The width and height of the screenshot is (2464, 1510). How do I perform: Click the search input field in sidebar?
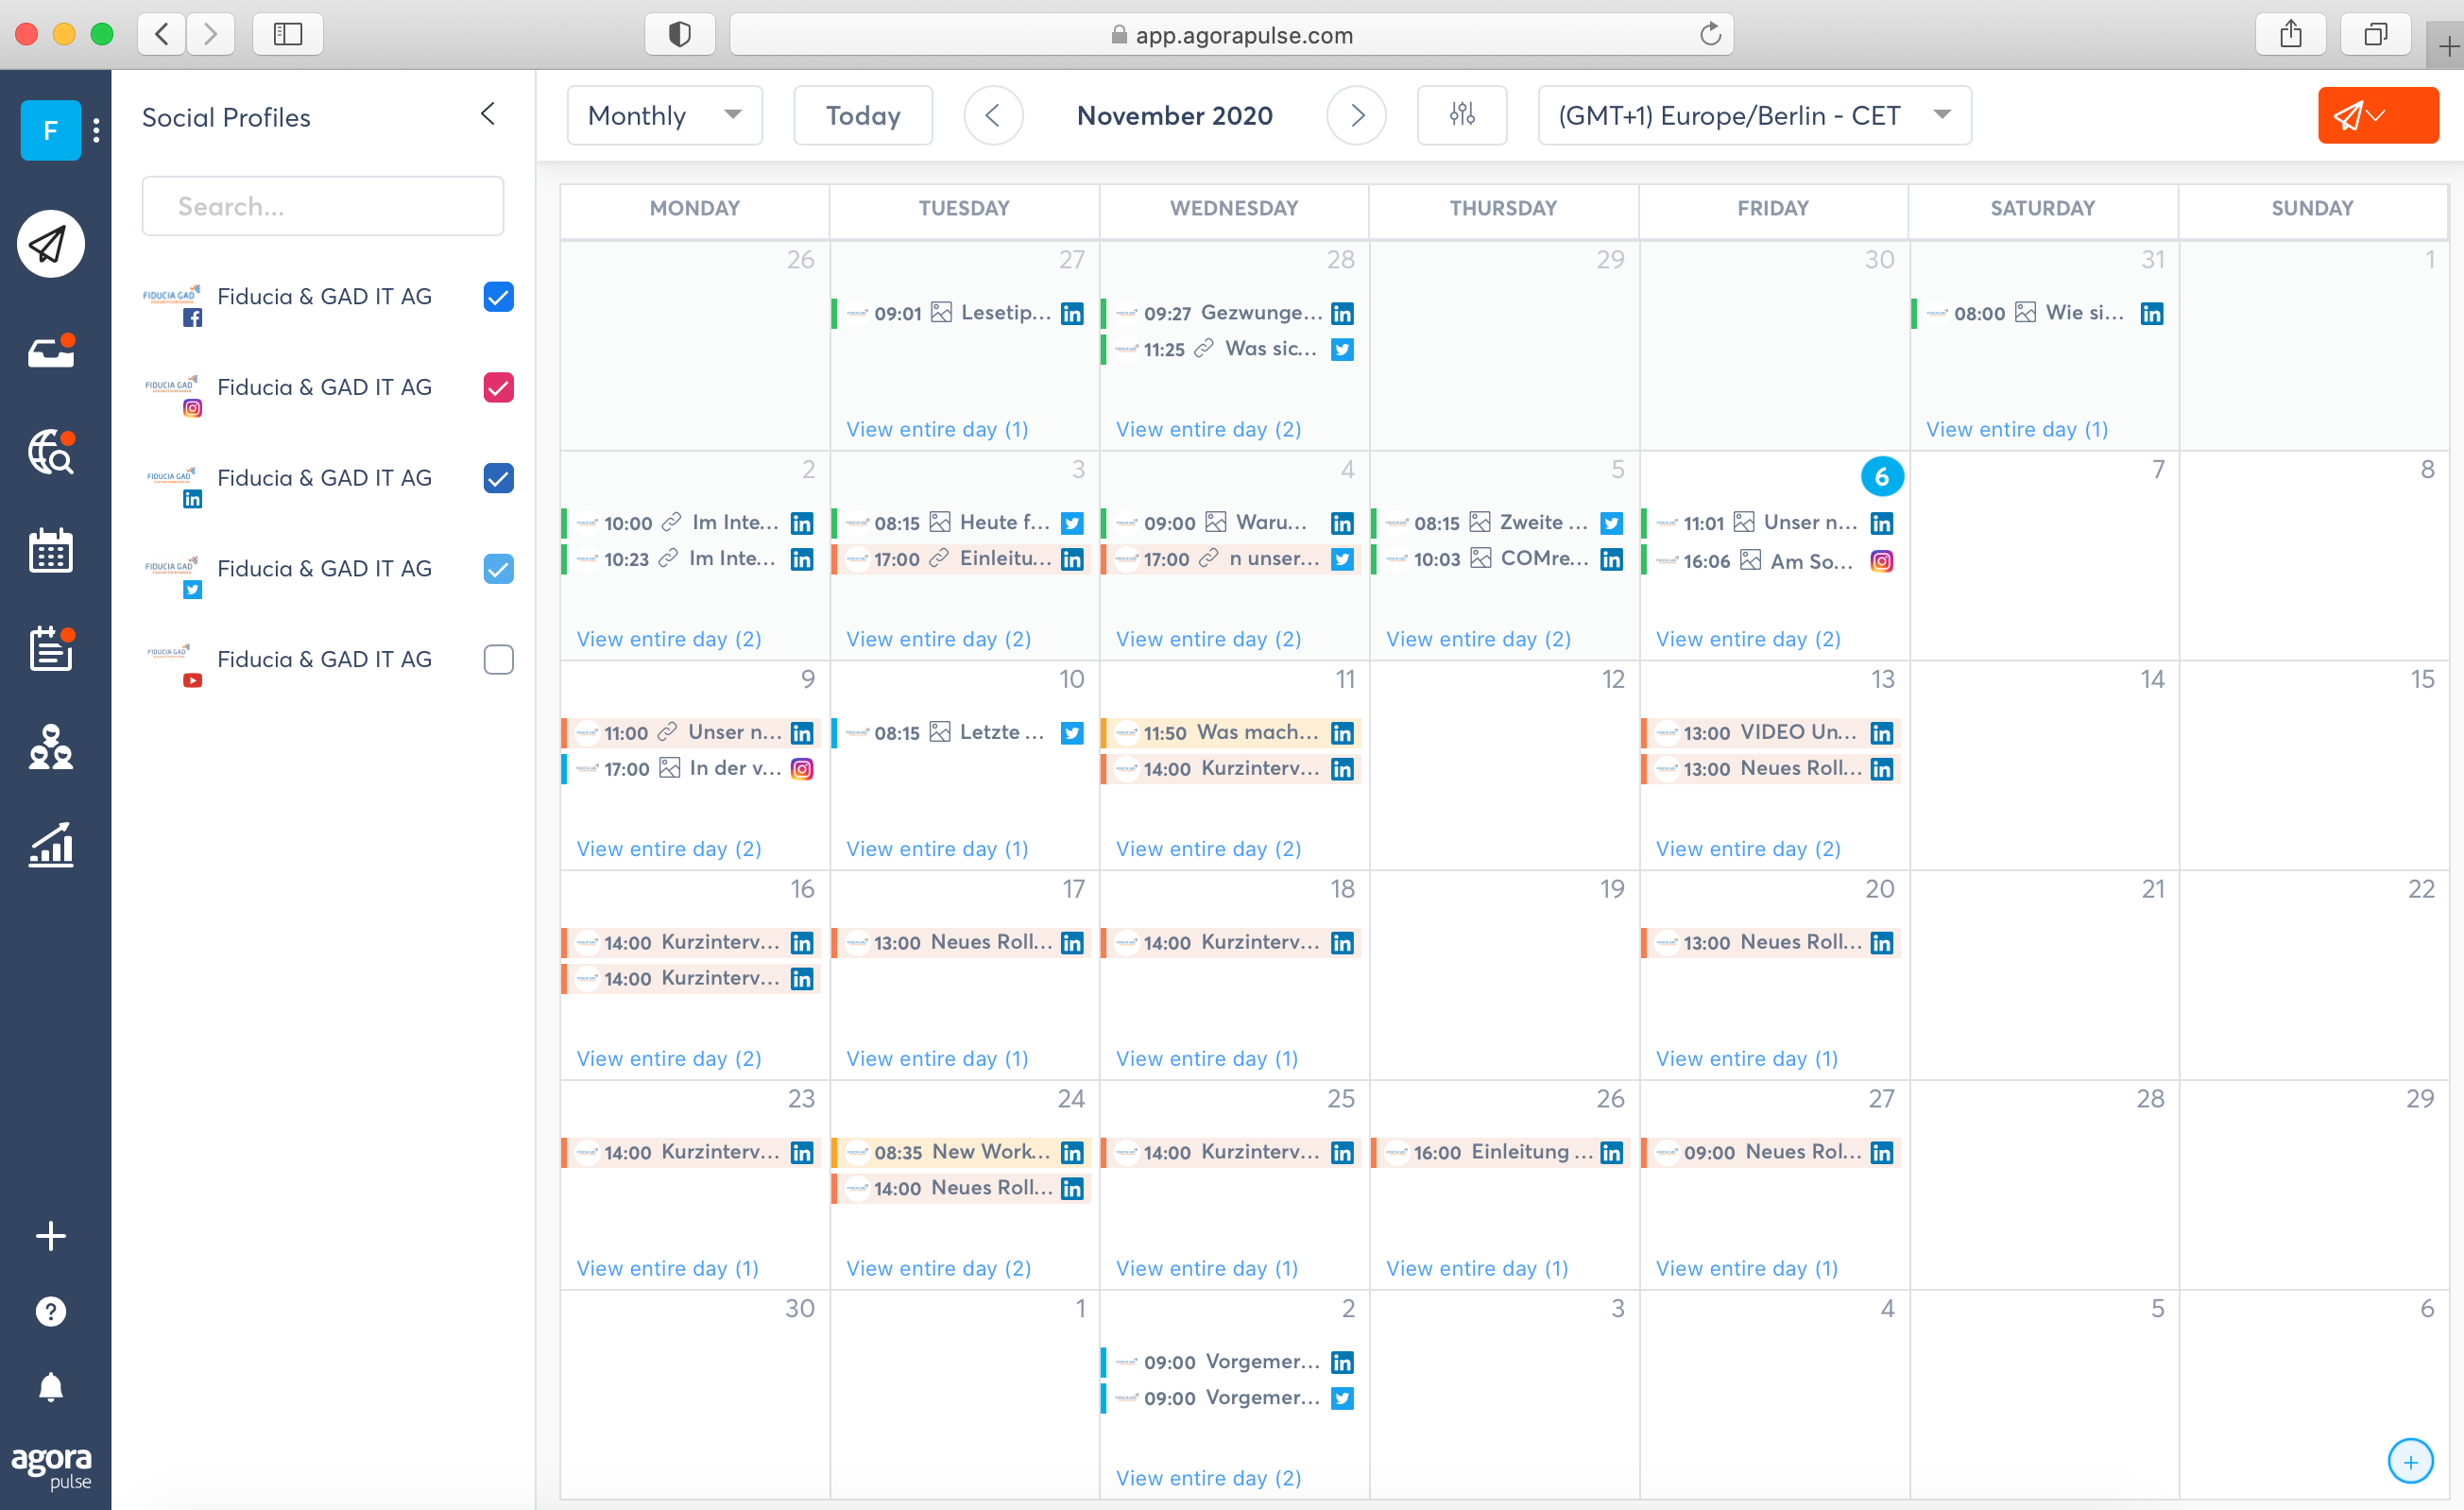click(322, 206)
